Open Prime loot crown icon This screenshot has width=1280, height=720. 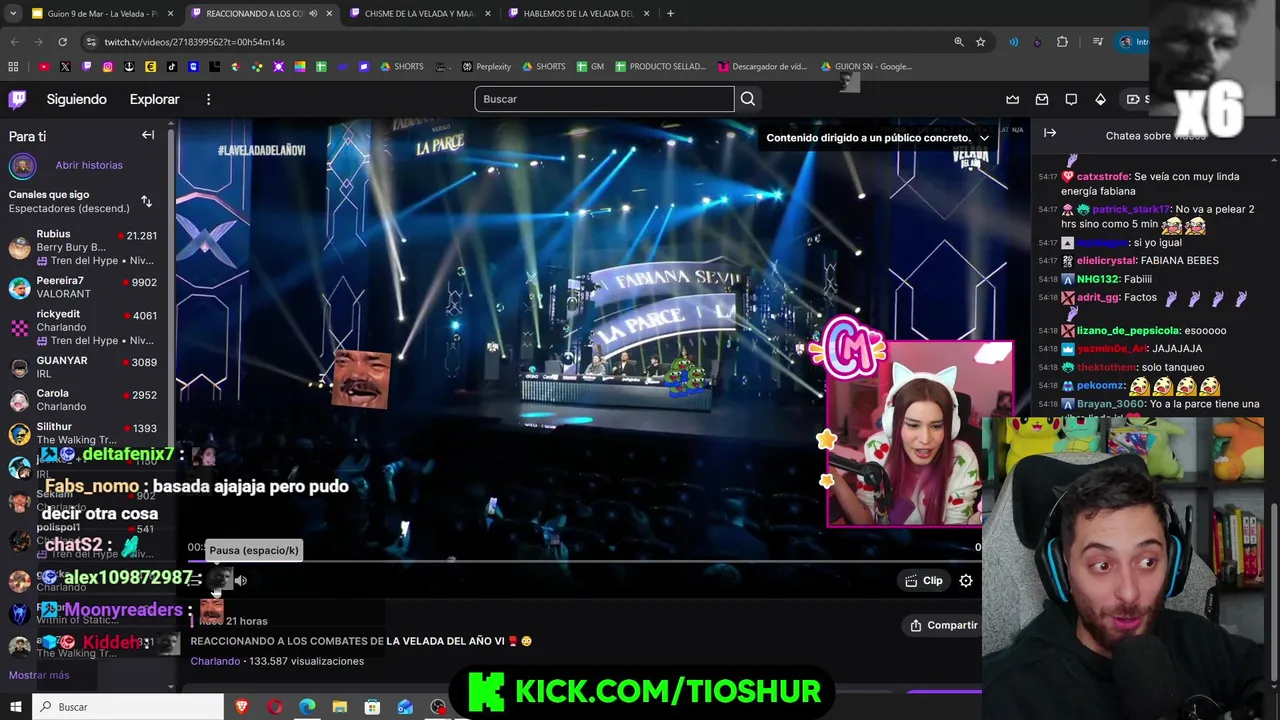click(1013, 99)
